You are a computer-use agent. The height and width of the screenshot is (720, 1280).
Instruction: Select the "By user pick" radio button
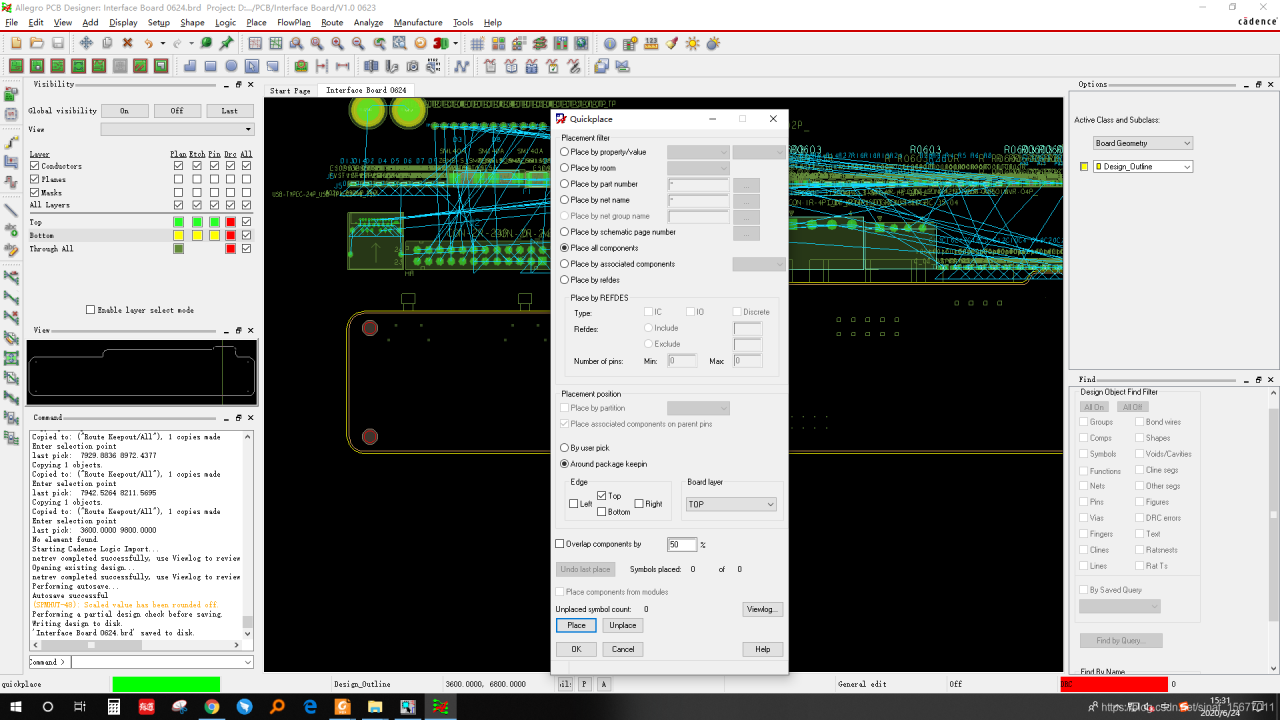click(x=565, y=448)
